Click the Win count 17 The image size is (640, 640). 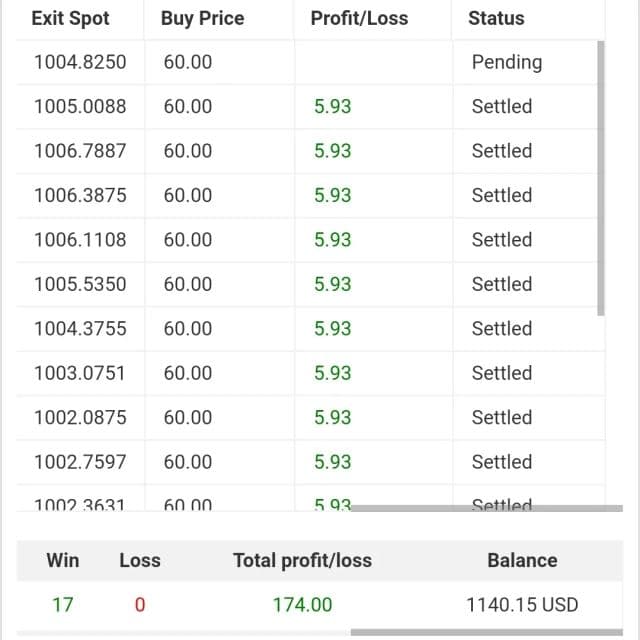click(x=63, y=605)
